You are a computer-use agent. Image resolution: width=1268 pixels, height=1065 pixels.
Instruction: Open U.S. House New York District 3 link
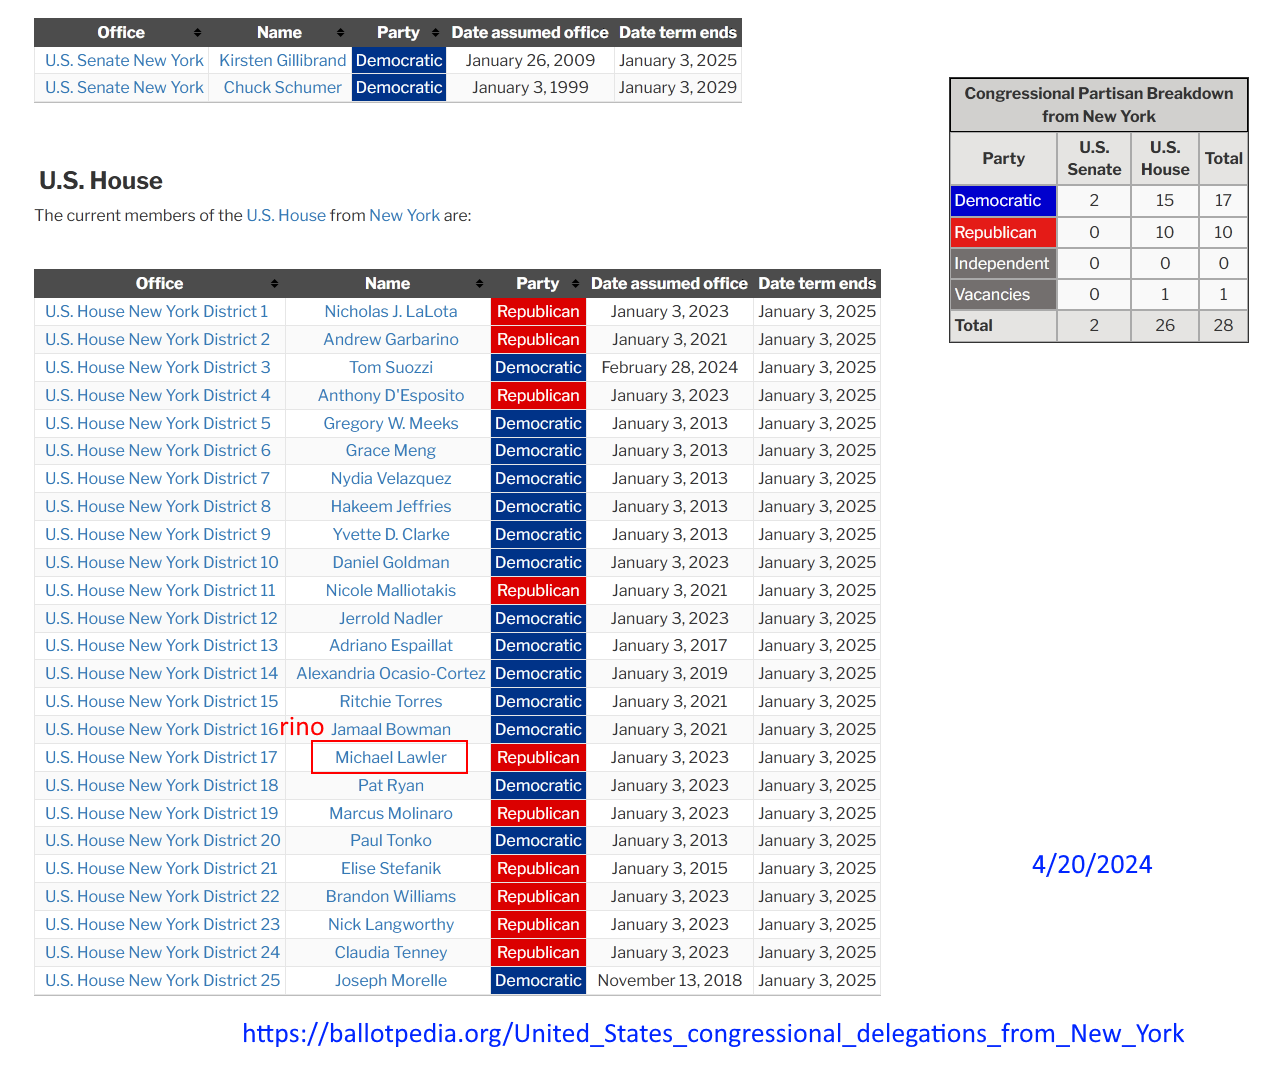[x=158, y=368]
